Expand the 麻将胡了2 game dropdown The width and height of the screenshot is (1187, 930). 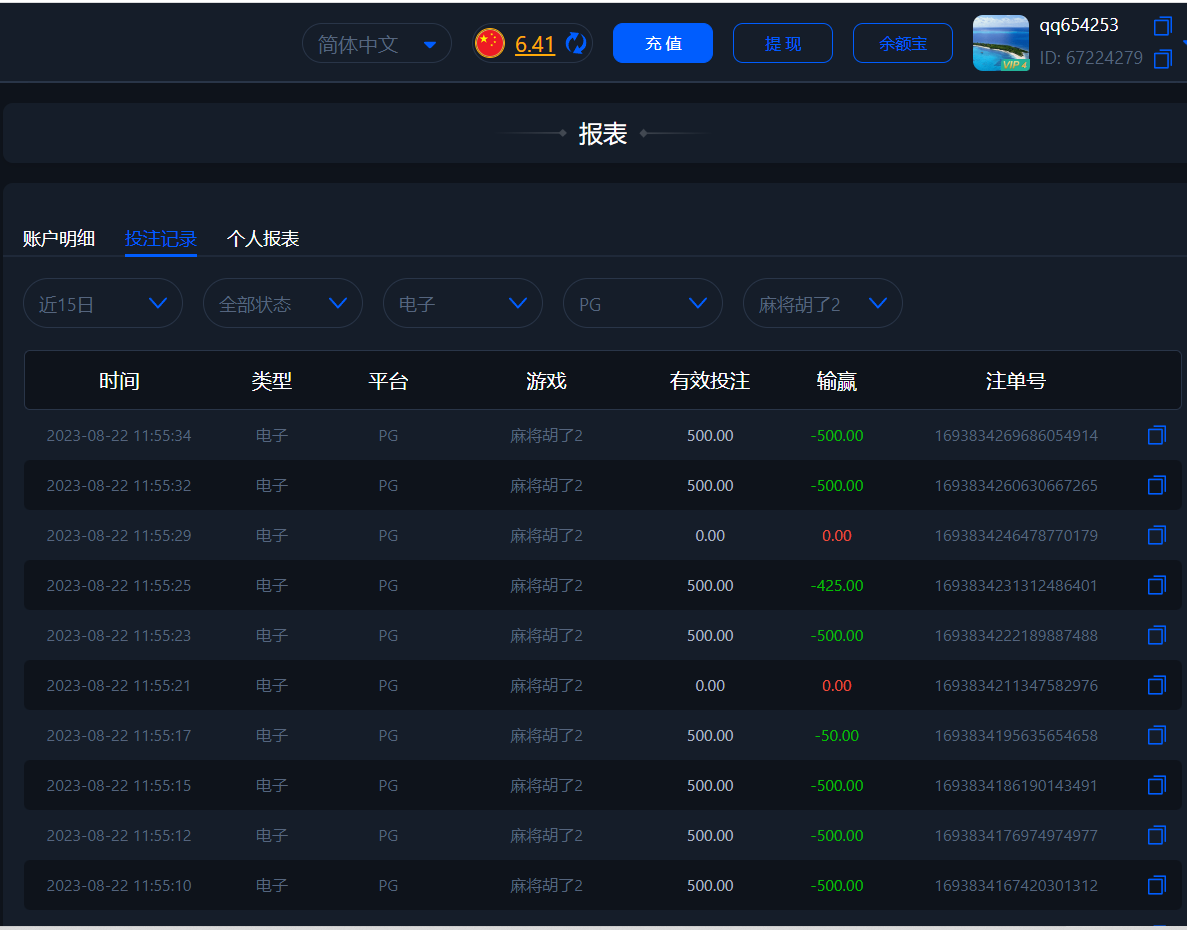click(x=822, y=303)
